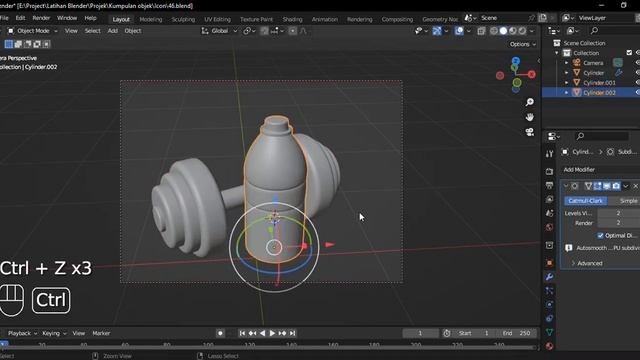Click the Z axis on the navigation gizmo

[516, 61]
